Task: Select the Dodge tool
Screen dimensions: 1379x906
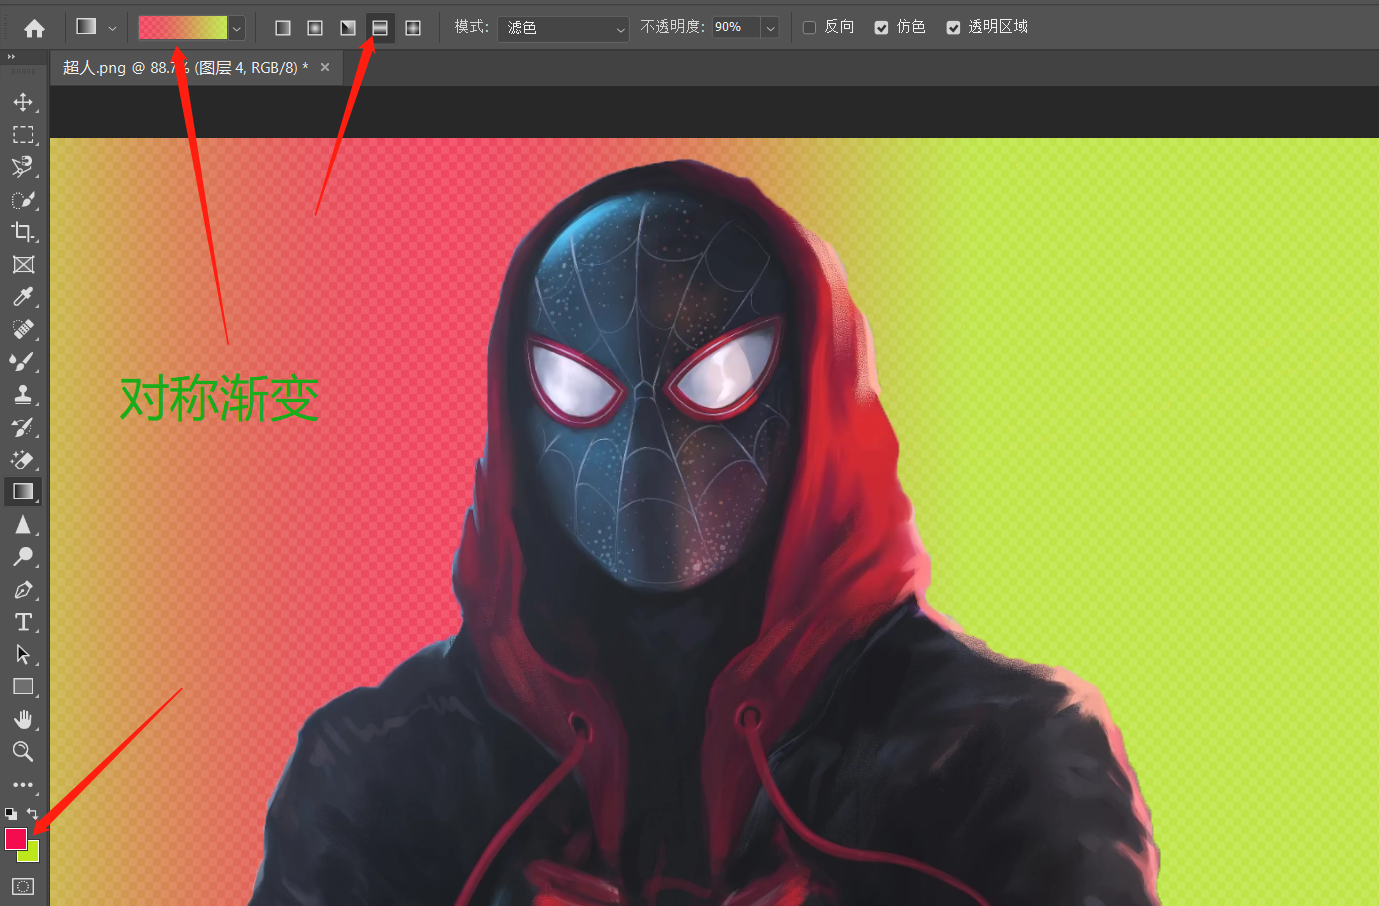Action: [23, 557]
